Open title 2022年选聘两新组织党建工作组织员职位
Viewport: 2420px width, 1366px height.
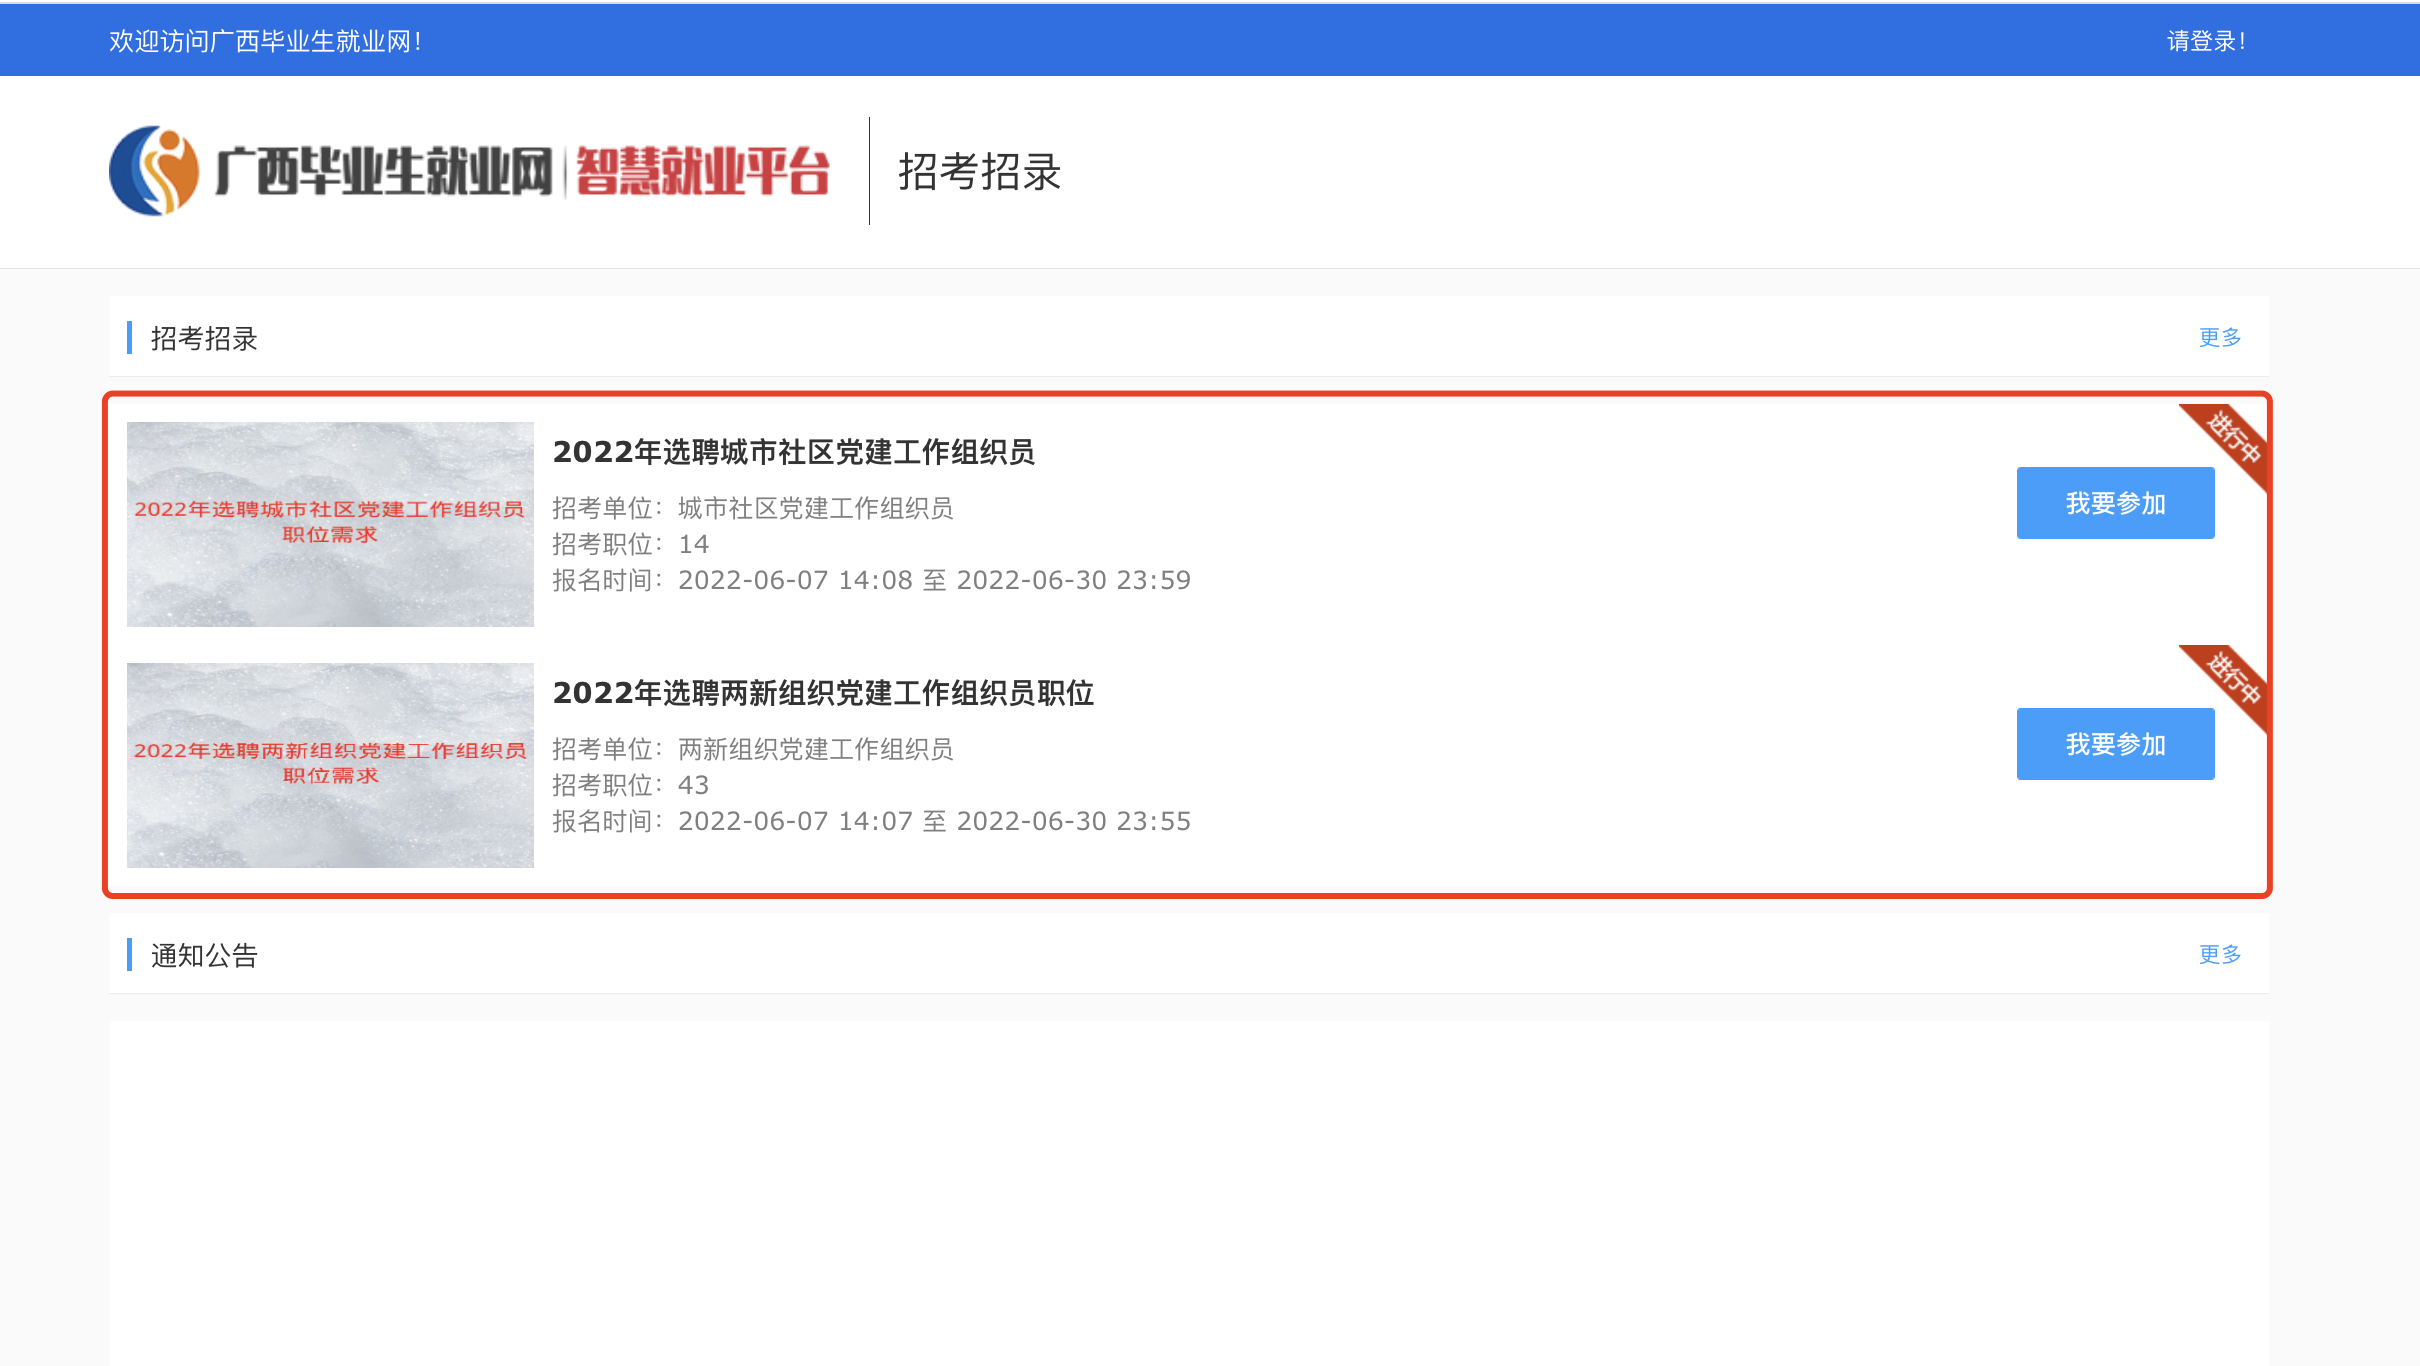tap(823, 693)
